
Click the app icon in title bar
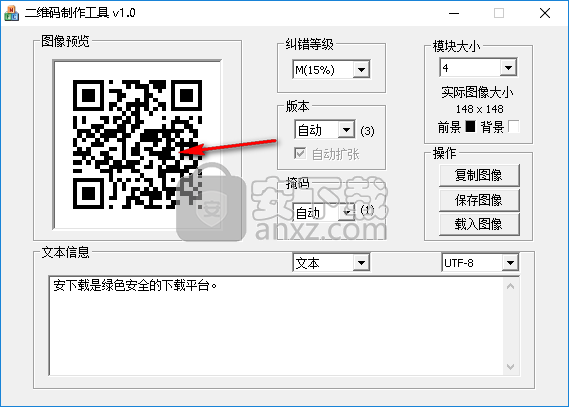[12, 13]
